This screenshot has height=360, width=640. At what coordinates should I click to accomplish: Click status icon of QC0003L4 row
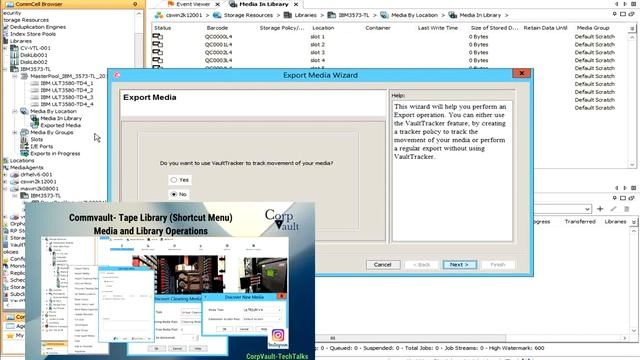(x=158, y=60)
